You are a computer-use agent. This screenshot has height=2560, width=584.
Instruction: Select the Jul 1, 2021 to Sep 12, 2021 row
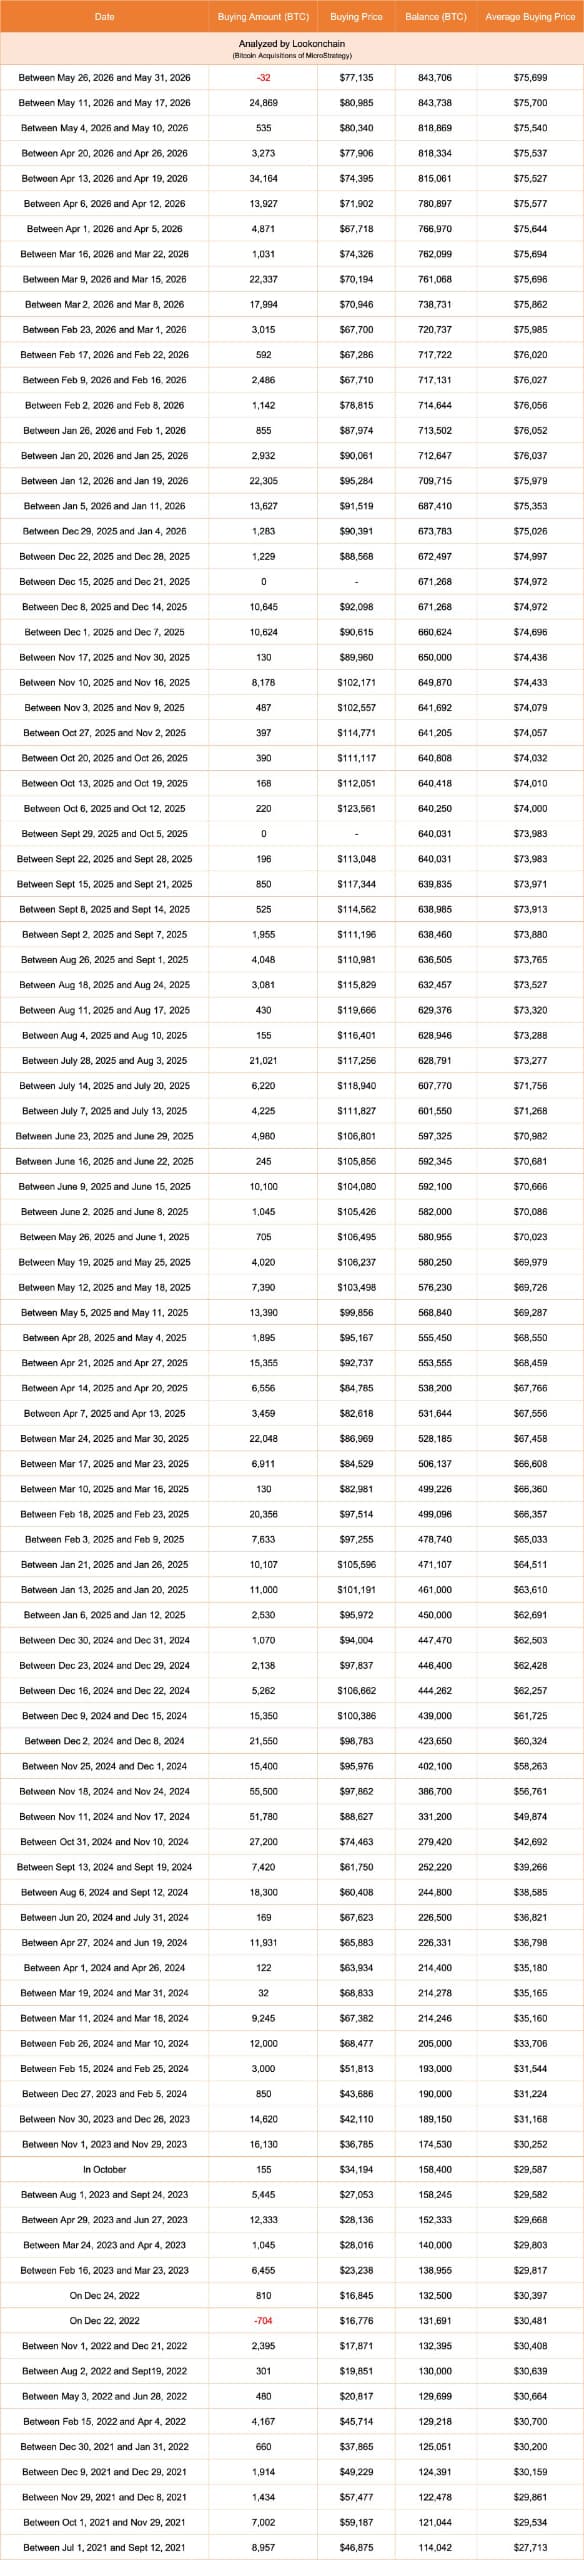point(292,2547)
